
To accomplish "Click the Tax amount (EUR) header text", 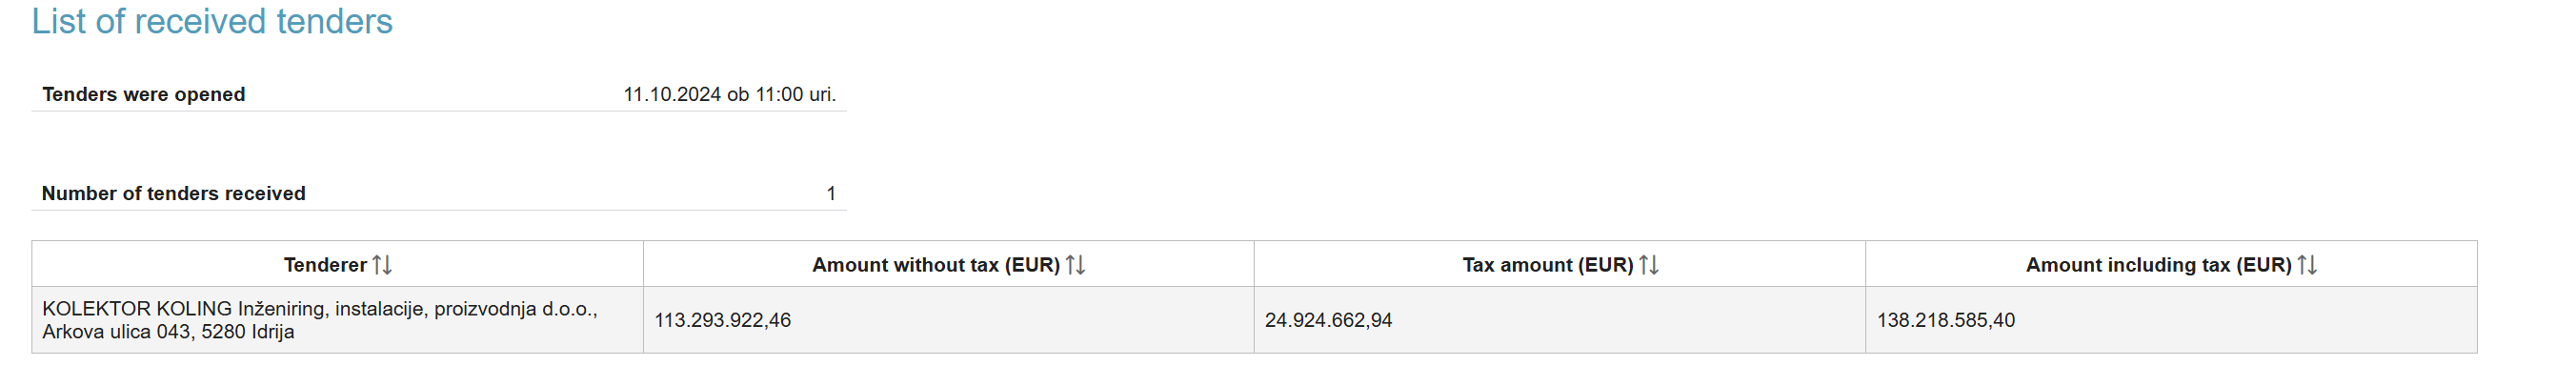I will click(x=1547, y=265).
